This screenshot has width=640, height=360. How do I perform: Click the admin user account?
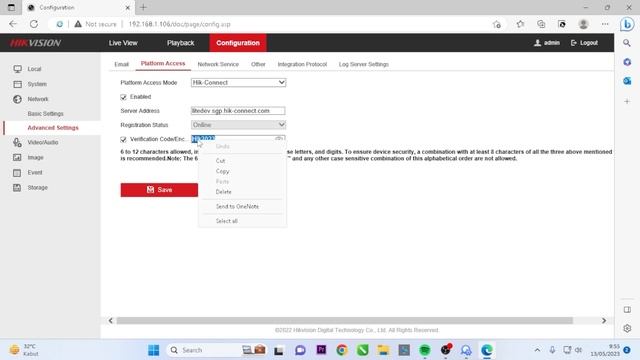tap(547, 43)
